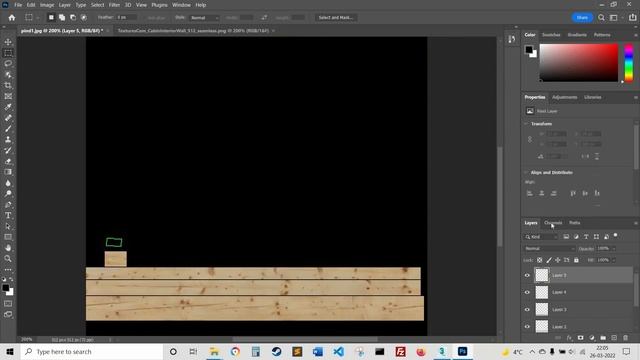Toggle layer filtering on/off switch

point(616,236)
